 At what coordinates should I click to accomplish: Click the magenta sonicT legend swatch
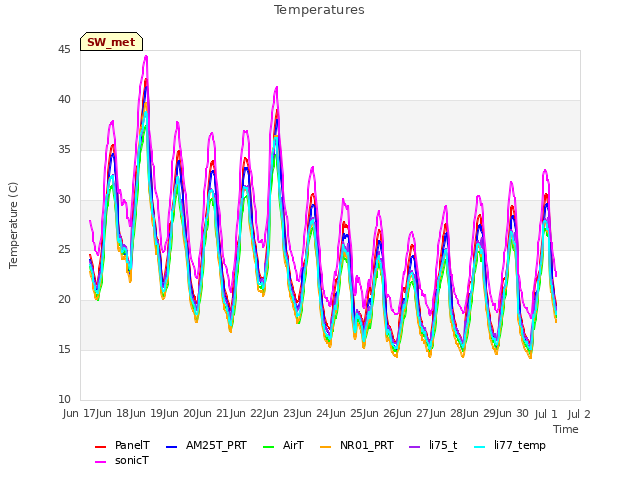[100, 462]
